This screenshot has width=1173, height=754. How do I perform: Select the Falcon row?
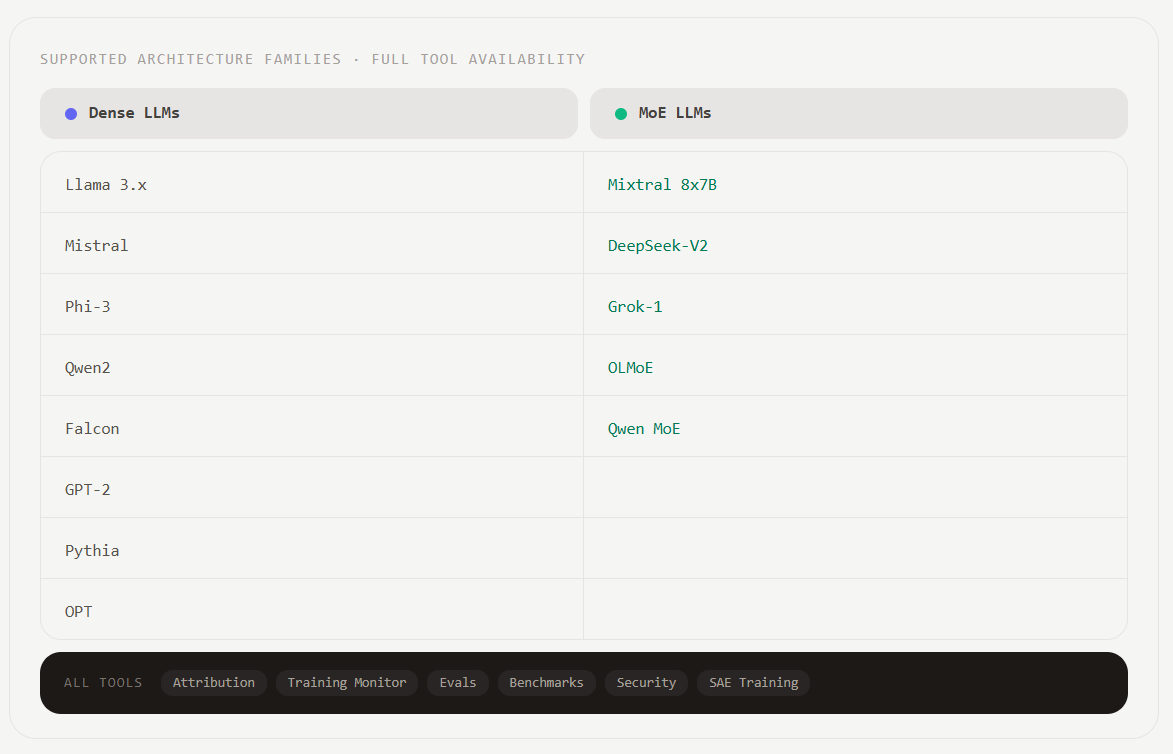click(312, 426)
